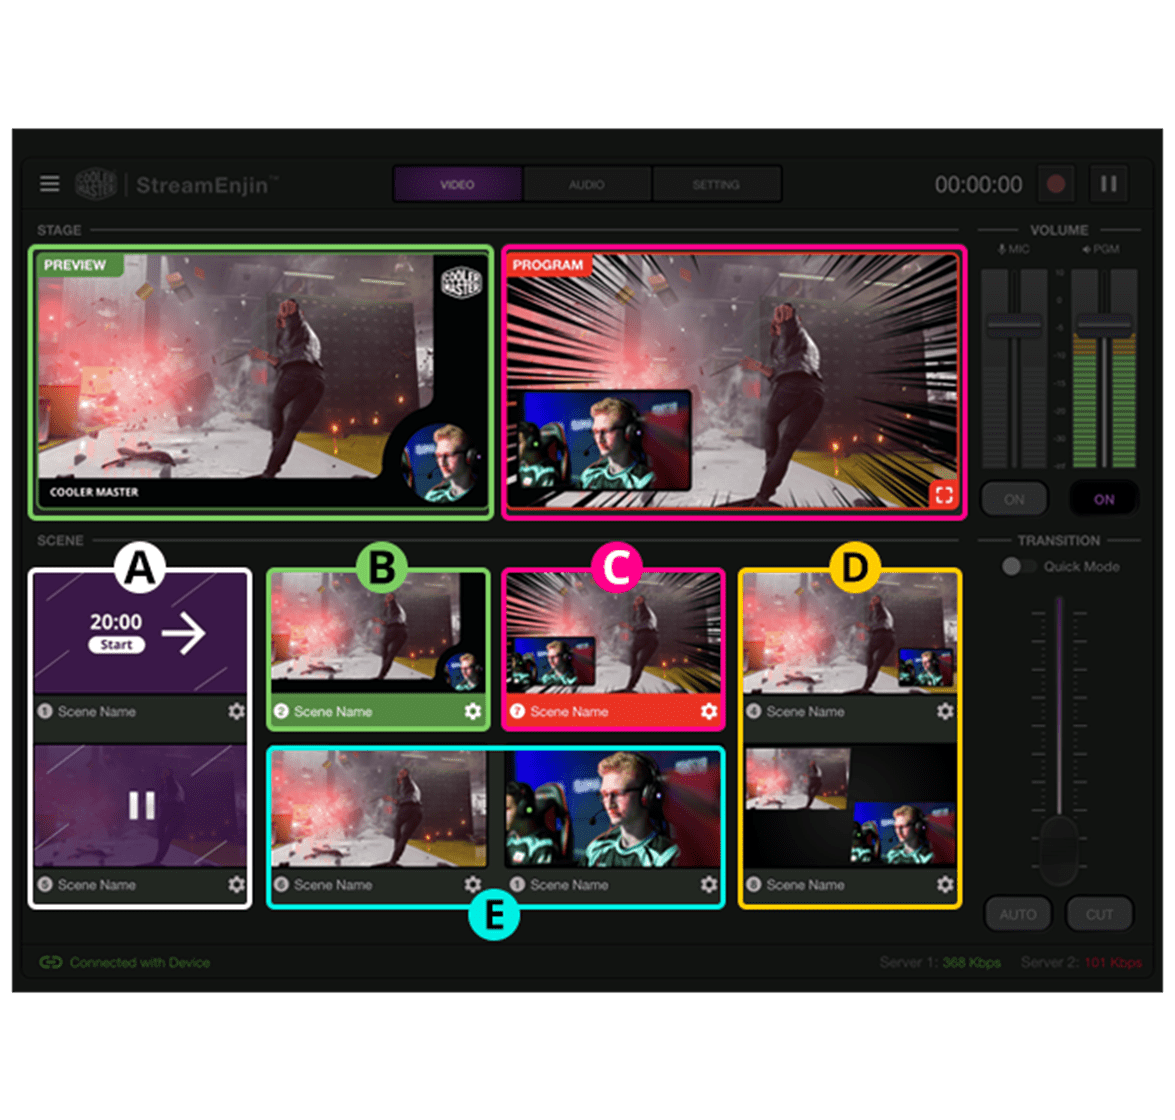This screenshot has width=1175, height=1120.
Task: Click the AUTO transition button
Action: point(1018,914)
